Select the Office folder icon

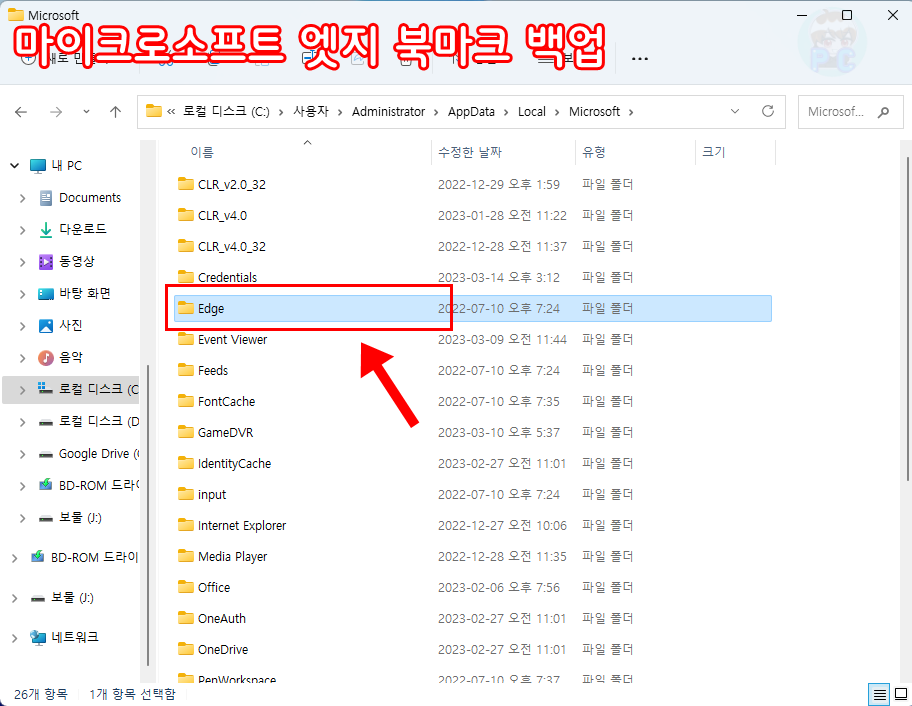coord(186,587)
